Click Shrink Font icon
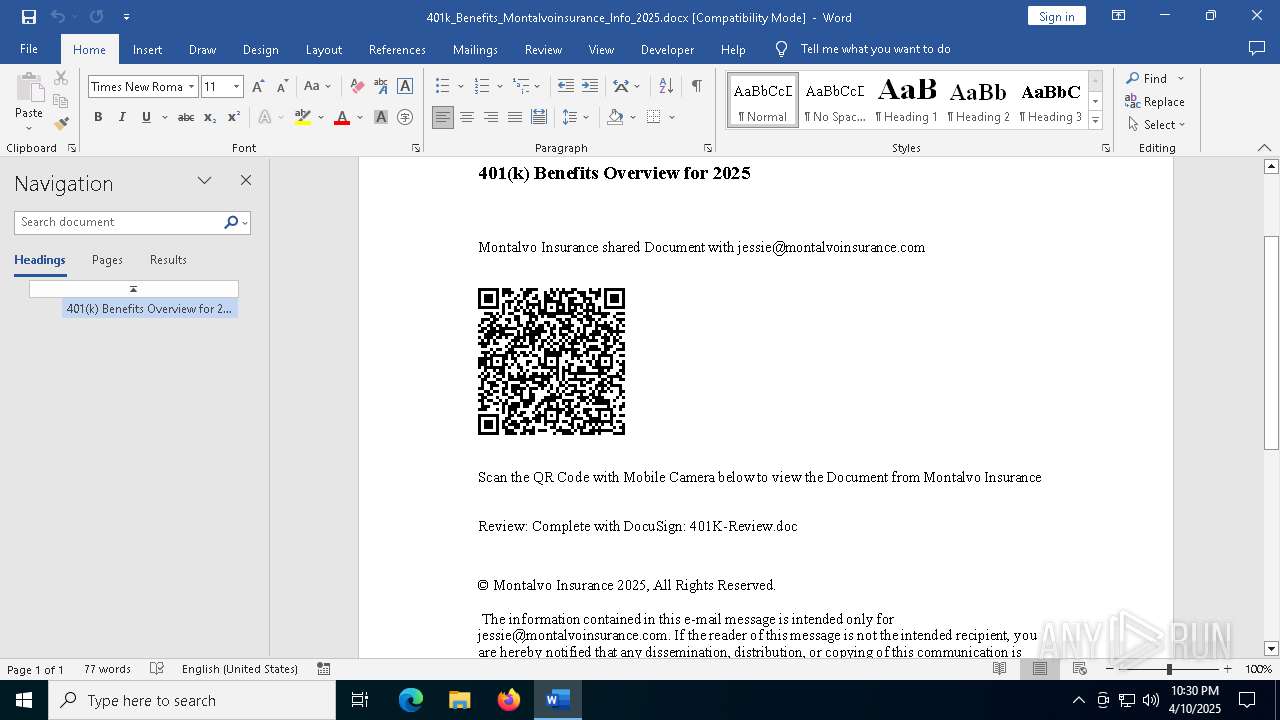The height and width of the screenshot is (720, 1280). [x=282, y=87]
